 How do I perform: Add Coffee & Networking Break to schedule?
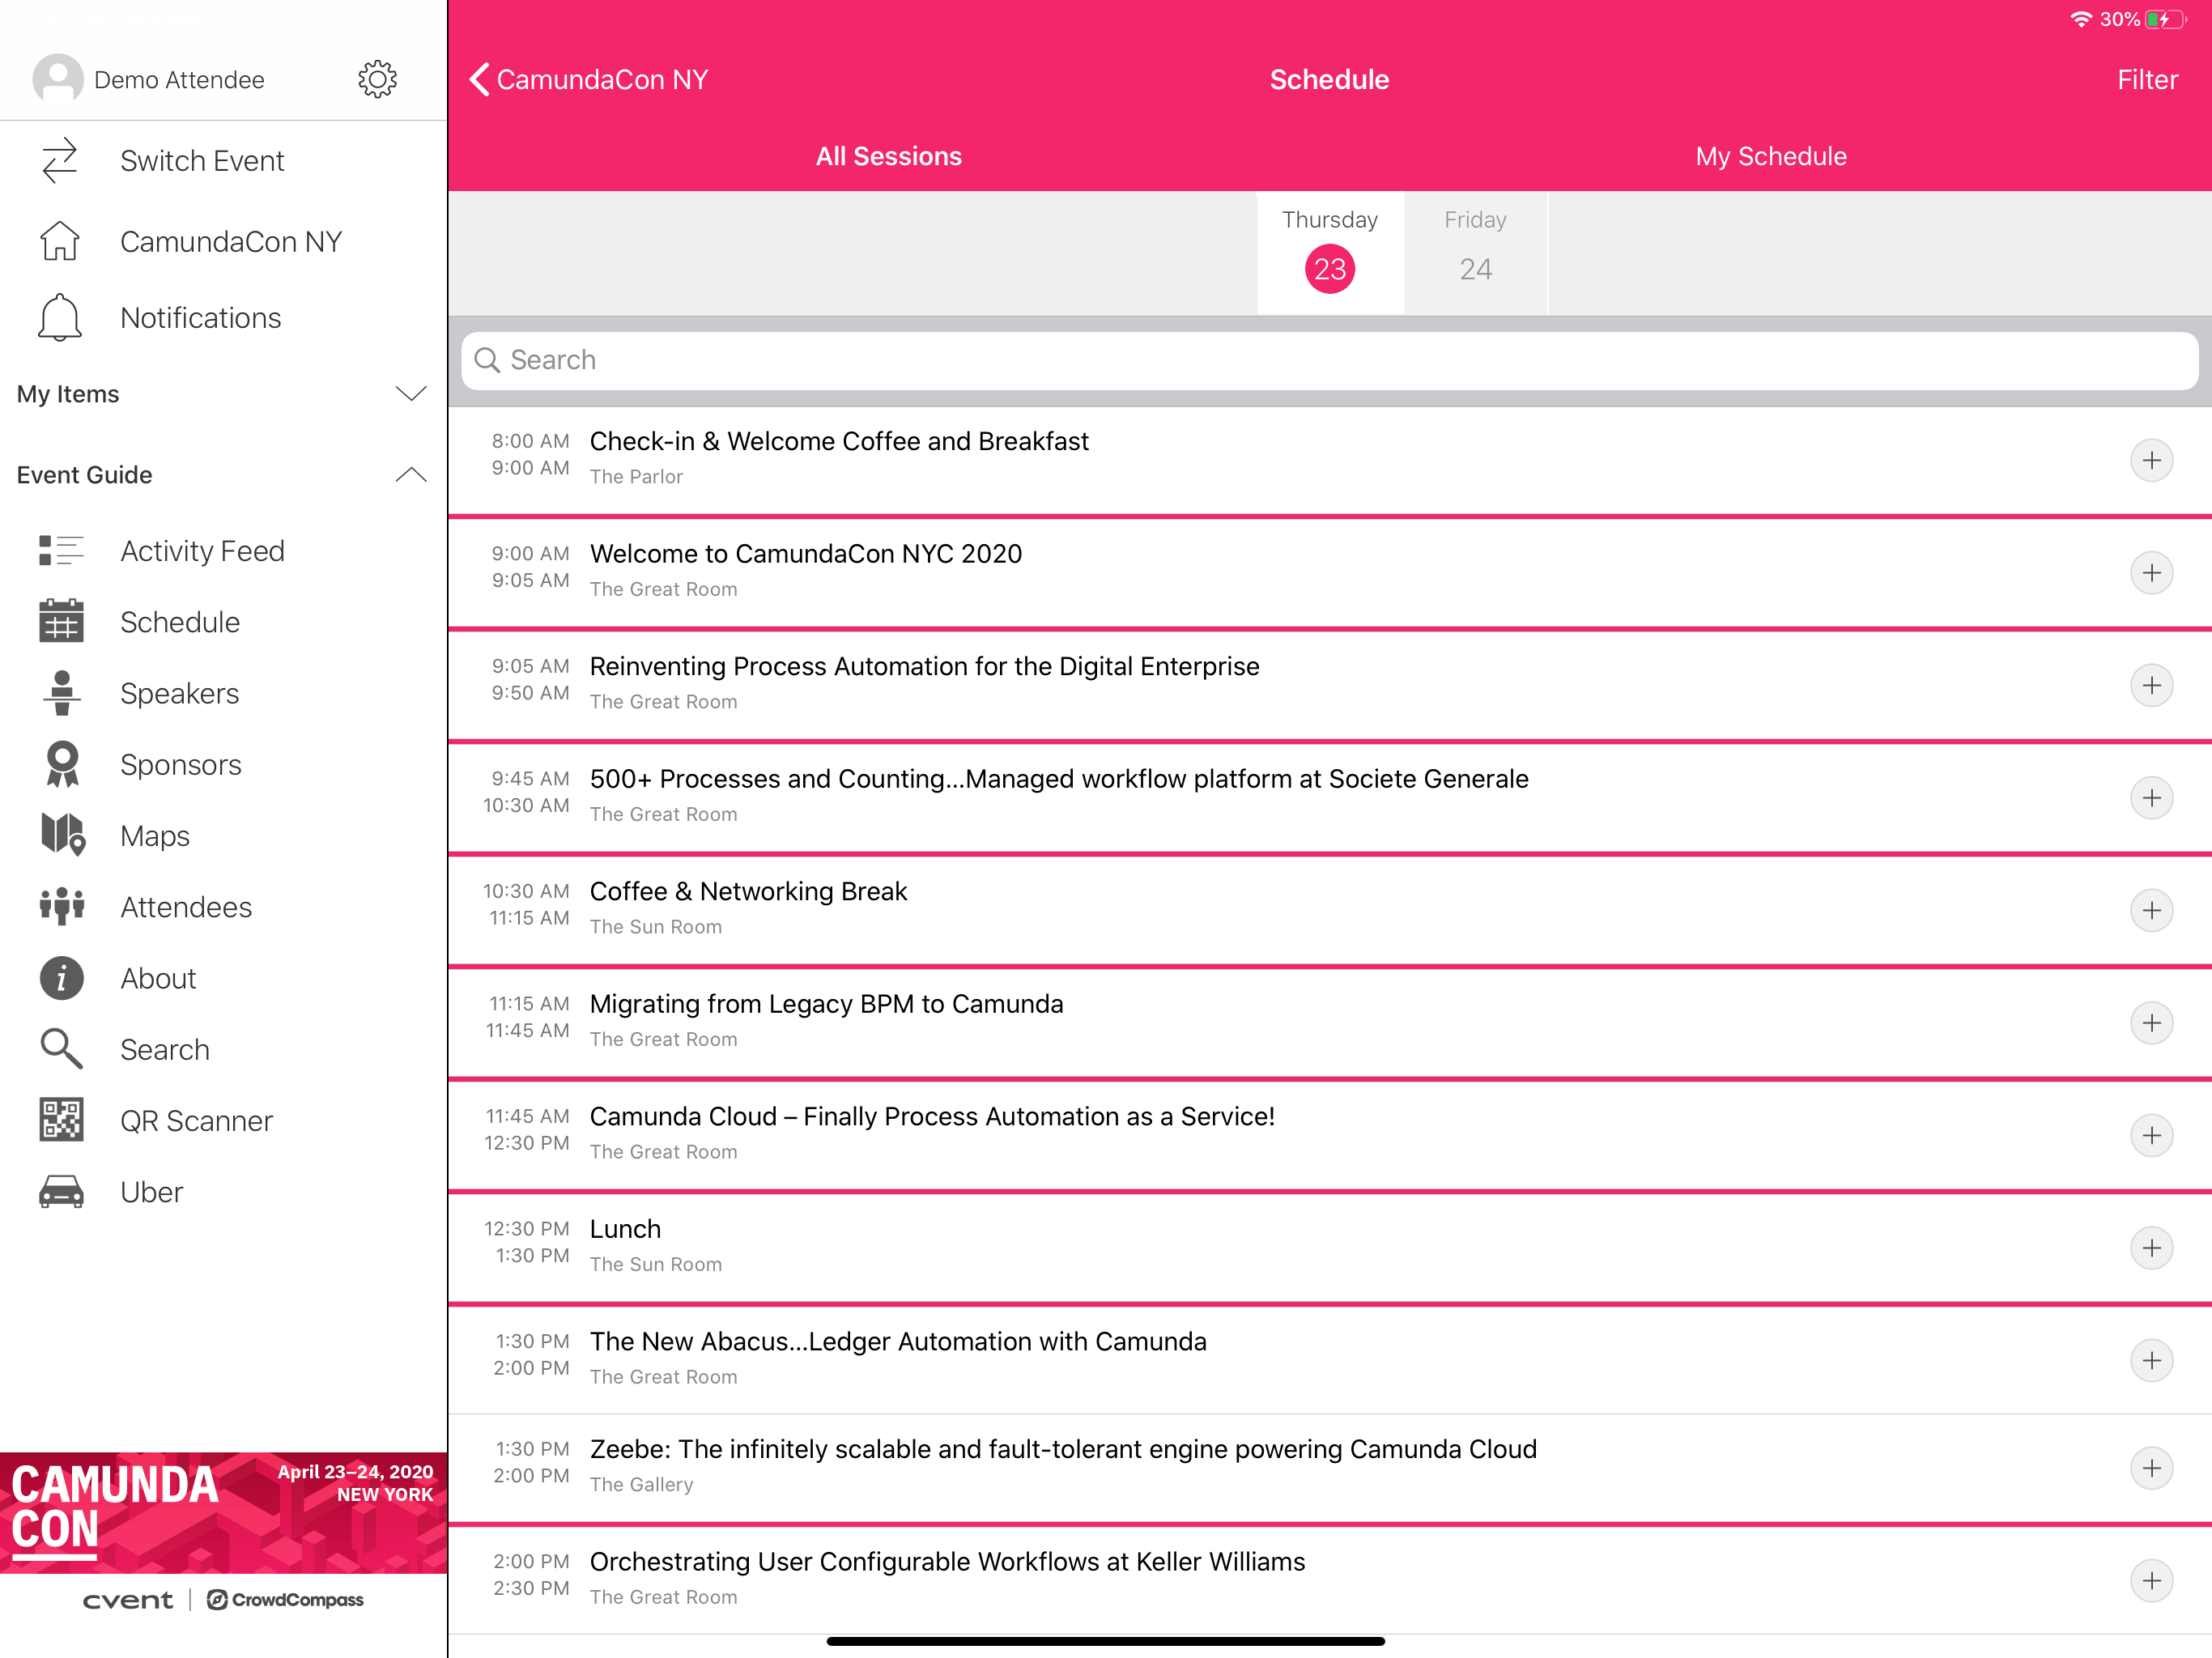tap(2151, 910)
